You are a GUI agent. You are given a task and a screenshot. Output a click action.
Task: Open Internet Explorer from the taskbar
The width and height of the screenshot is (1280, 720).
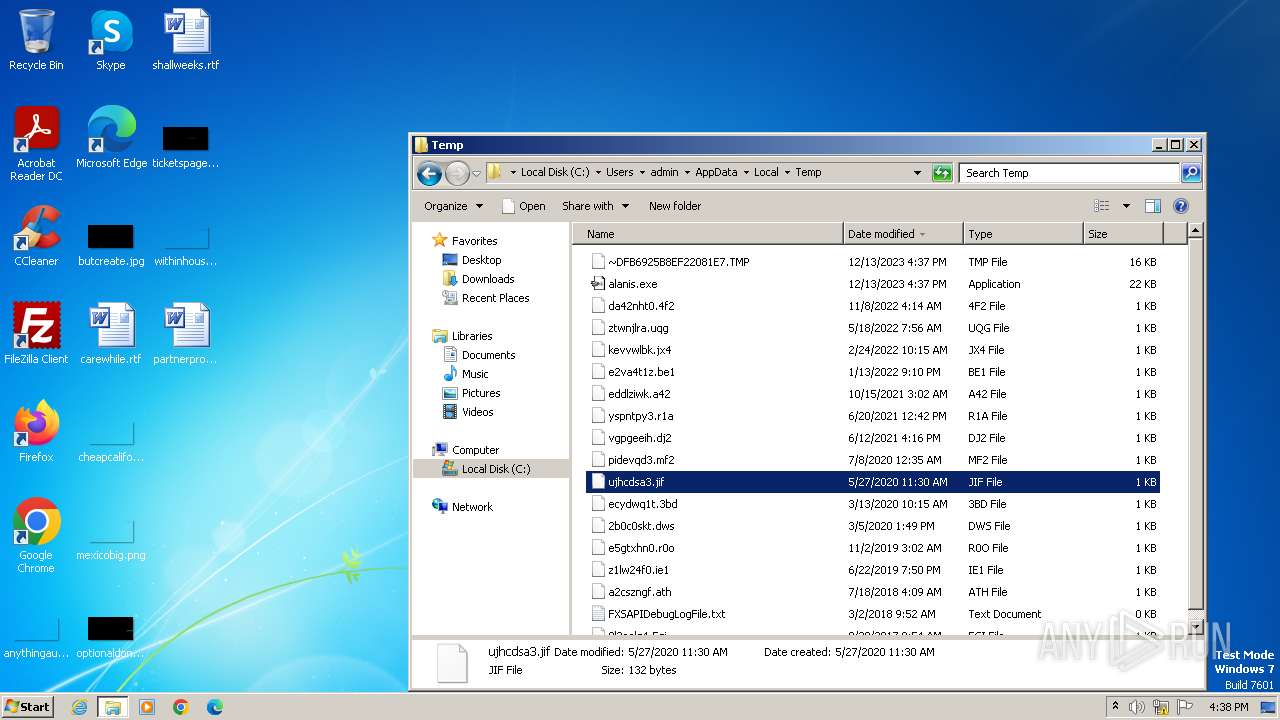point(79,707)
